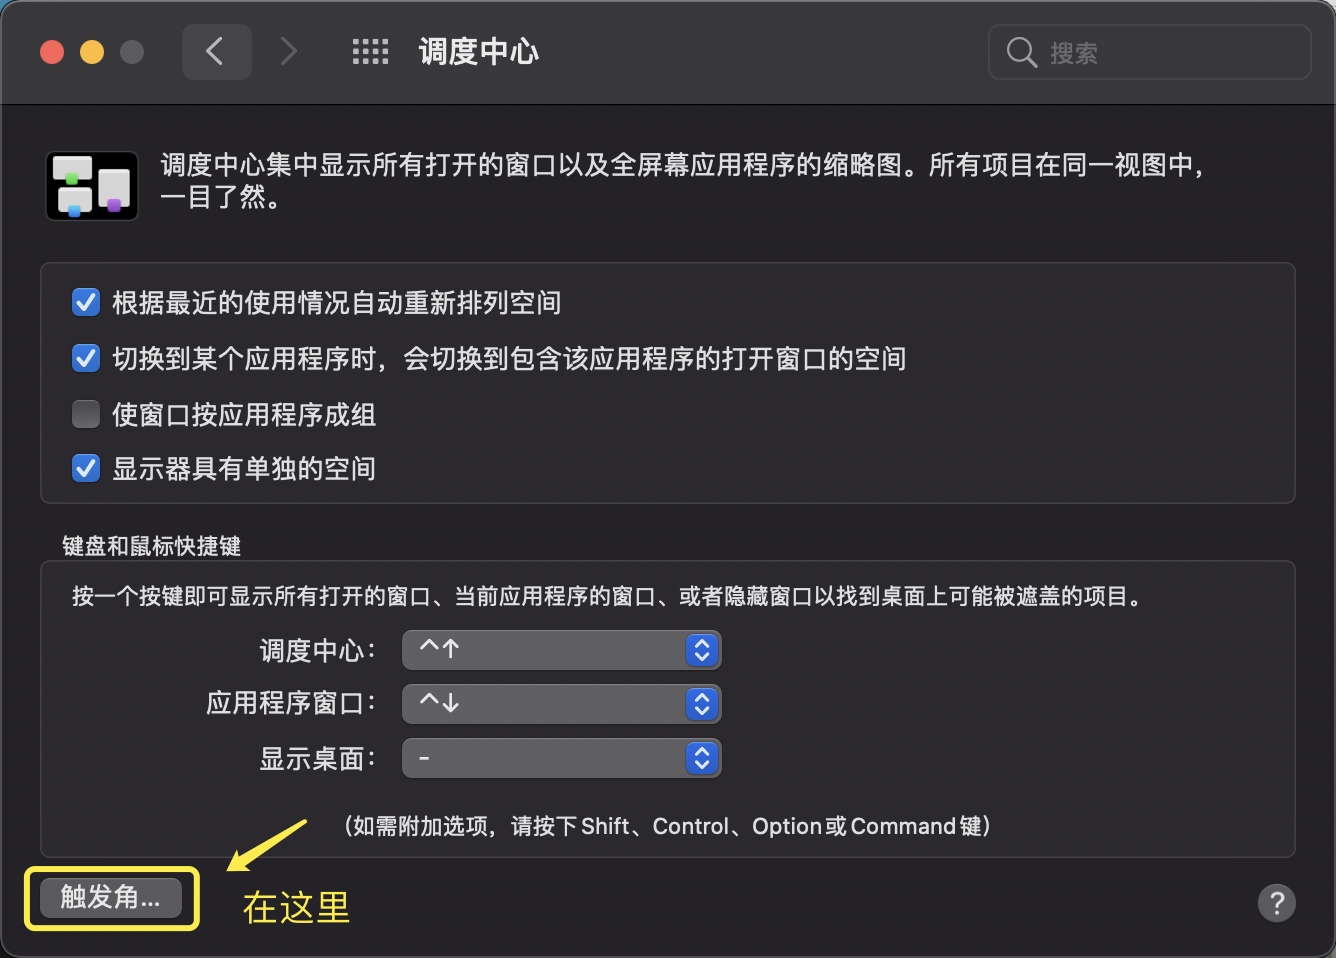Image resolution: width=1336 pixels, height=958 pixels.
Task: Go back with the left chevron button
Action: tap(216, 52)
